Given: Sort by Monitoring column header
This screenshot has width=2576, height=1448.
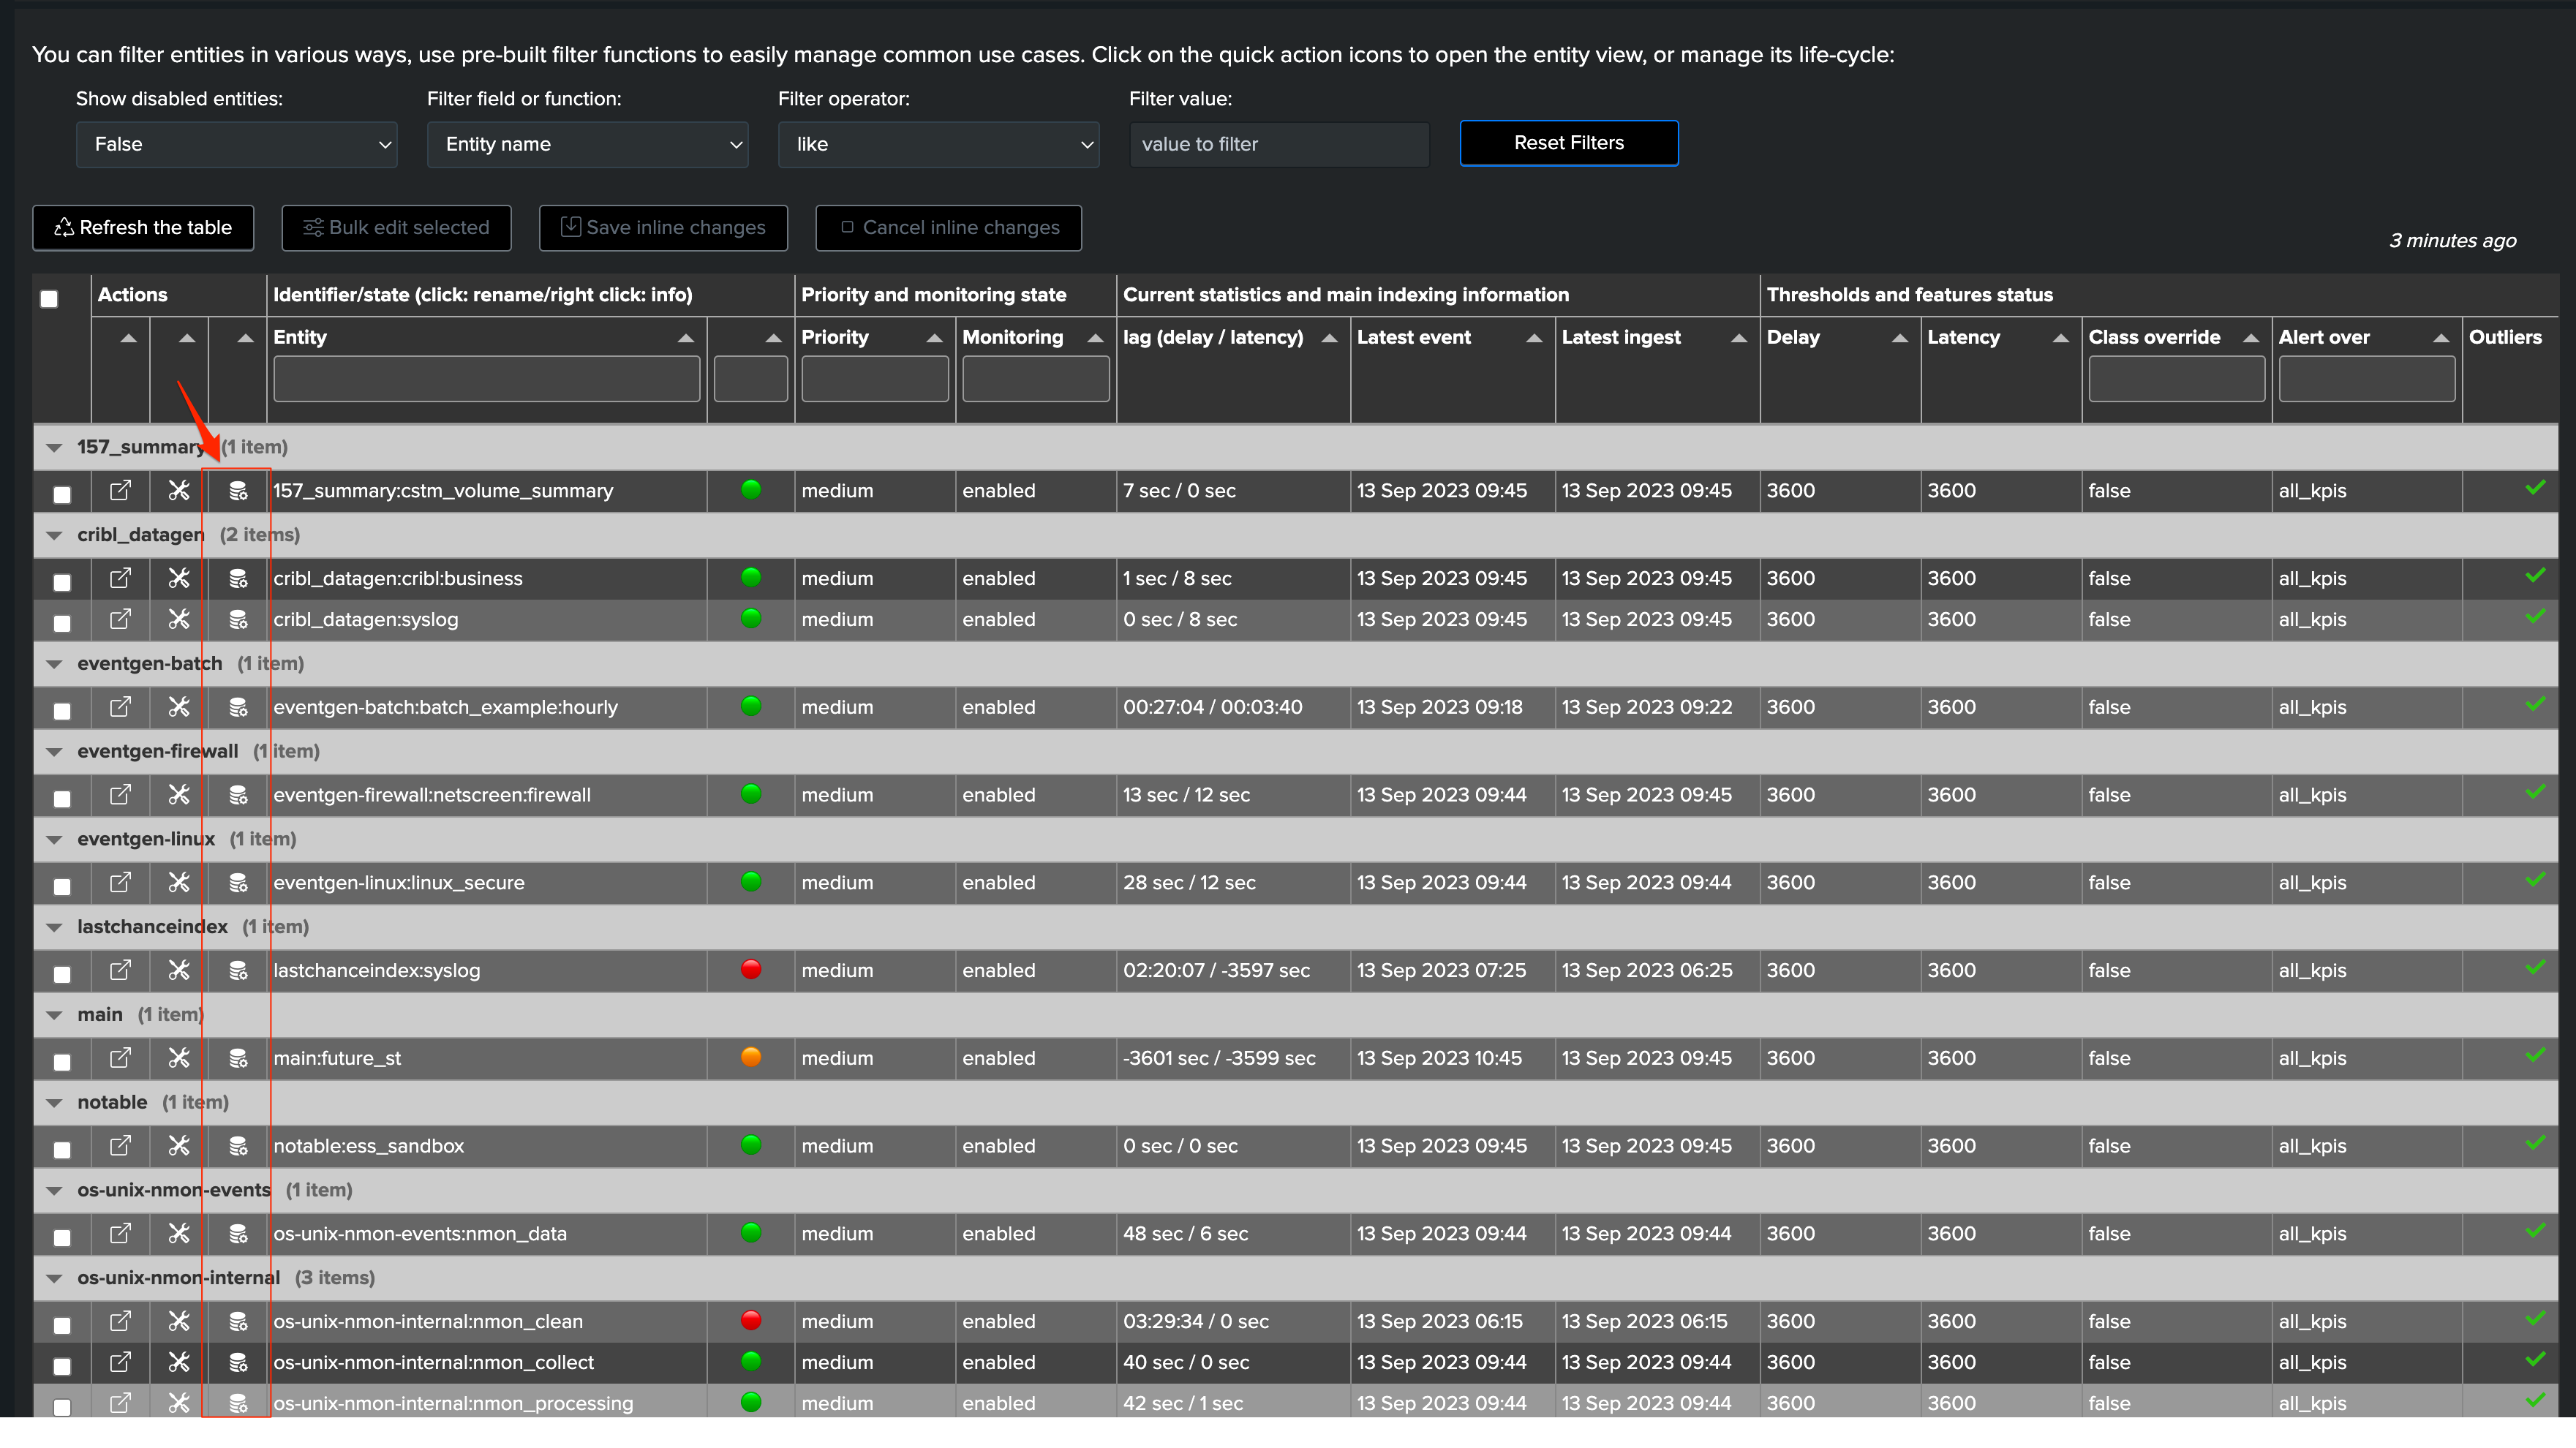Looking at the screenshot, I should point(1012,337).
